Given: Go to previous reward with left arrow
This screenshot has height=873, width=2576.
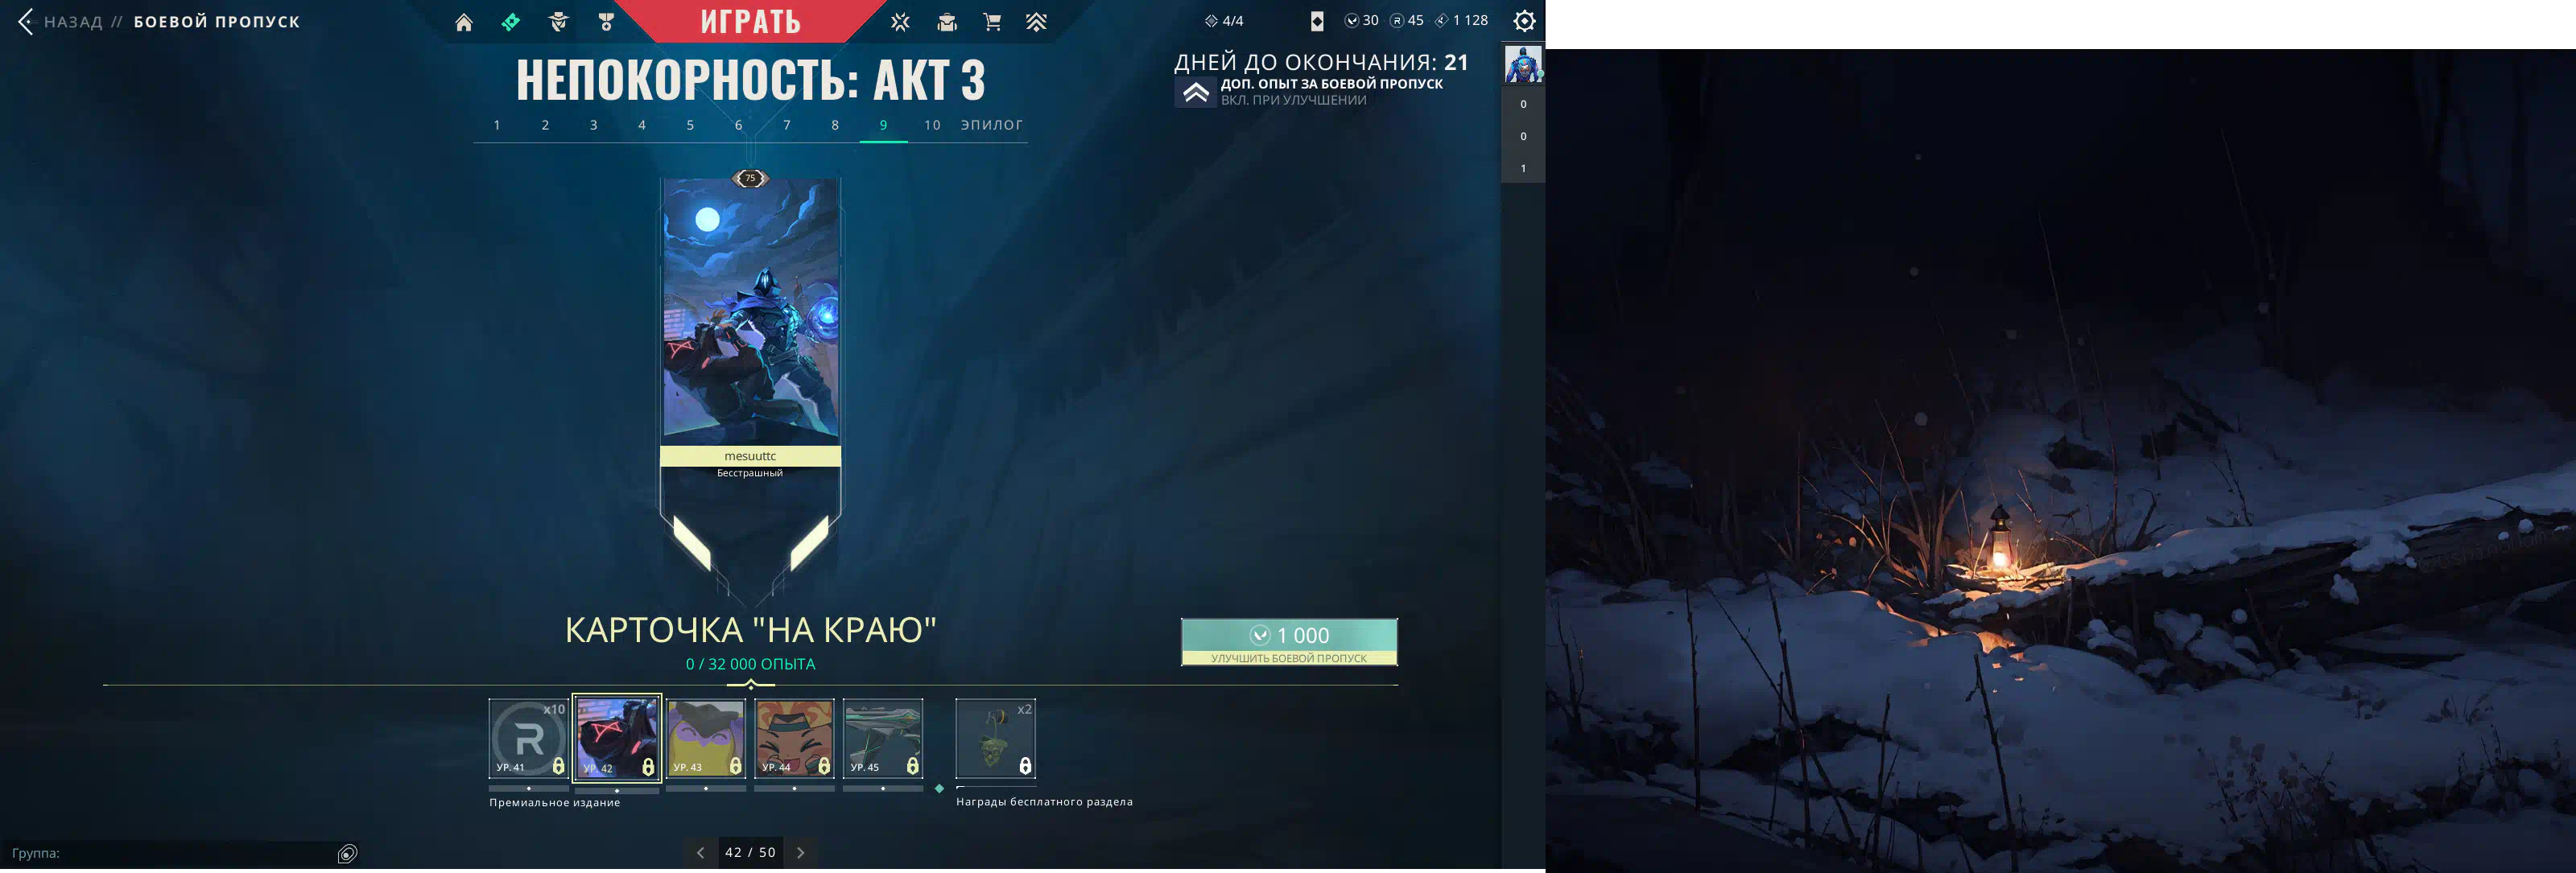Looking at the screenshot, I should click(x=700, y=852).
